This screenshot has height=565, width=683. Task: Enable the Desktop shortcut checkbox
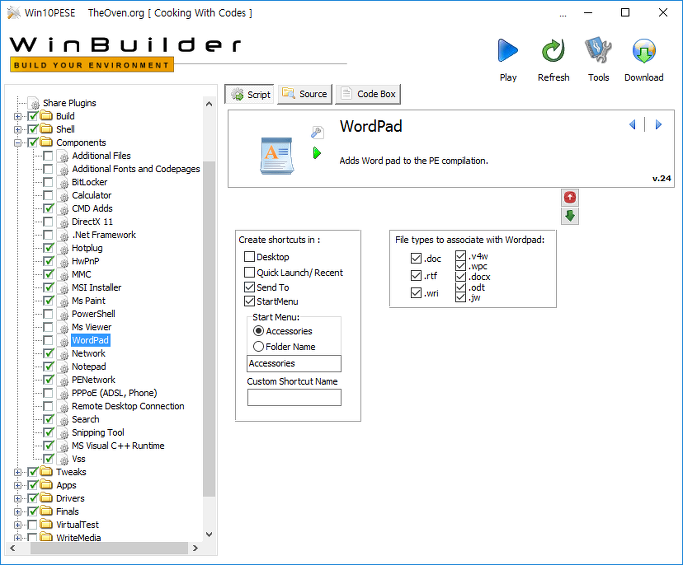point(249,256)
